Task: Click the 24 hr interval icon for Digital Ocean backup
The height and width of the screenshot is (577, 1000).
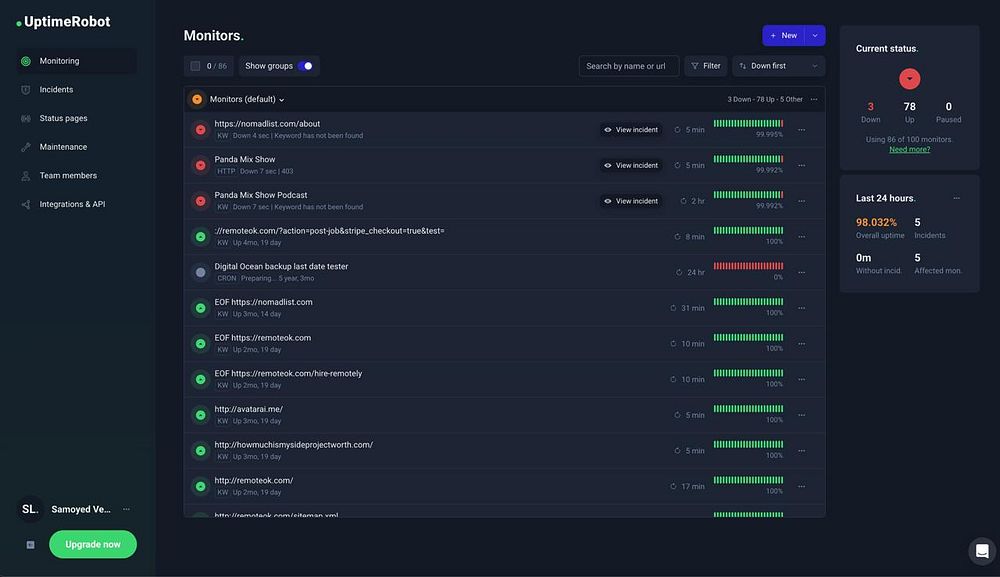Action: 679,273
